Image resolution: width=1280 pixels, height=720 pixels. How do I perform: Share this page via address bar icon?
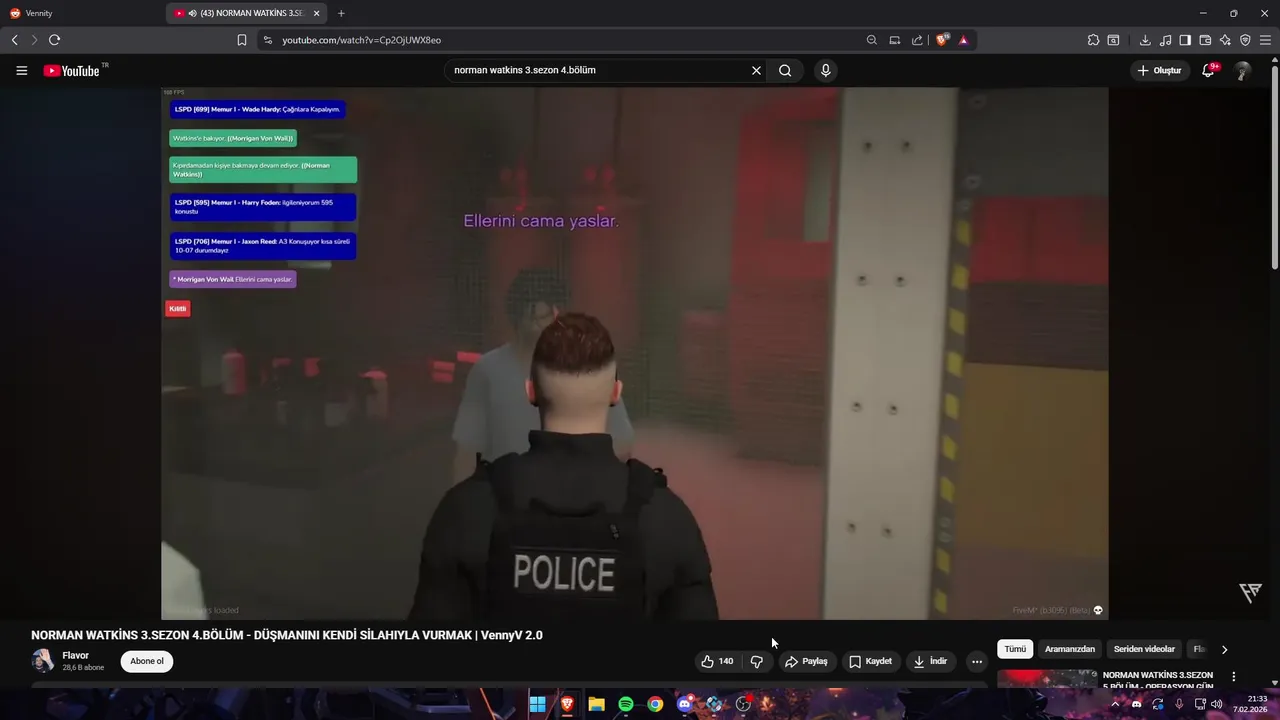[917, 40]
